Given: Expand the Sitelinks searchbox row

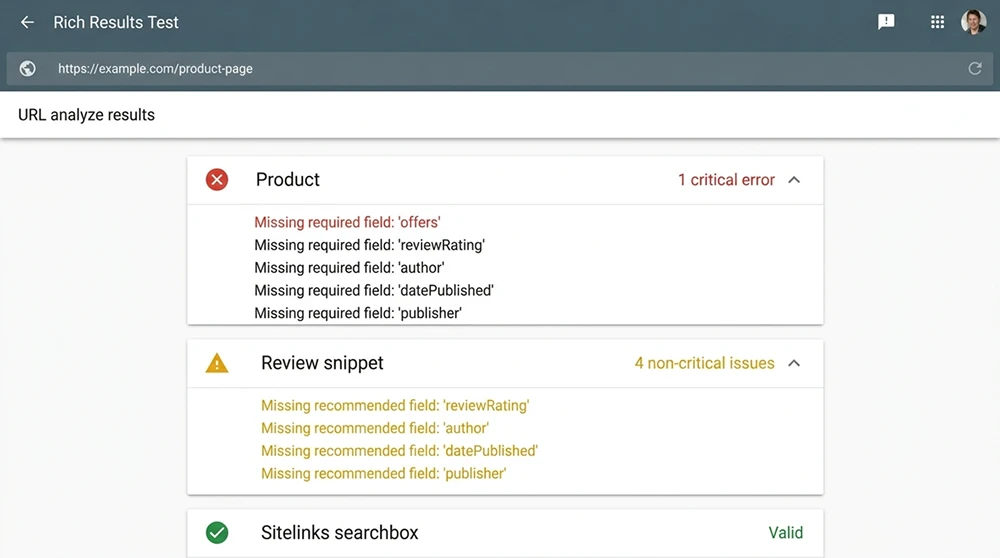Looking at the screenshot, I should point(505,533).
